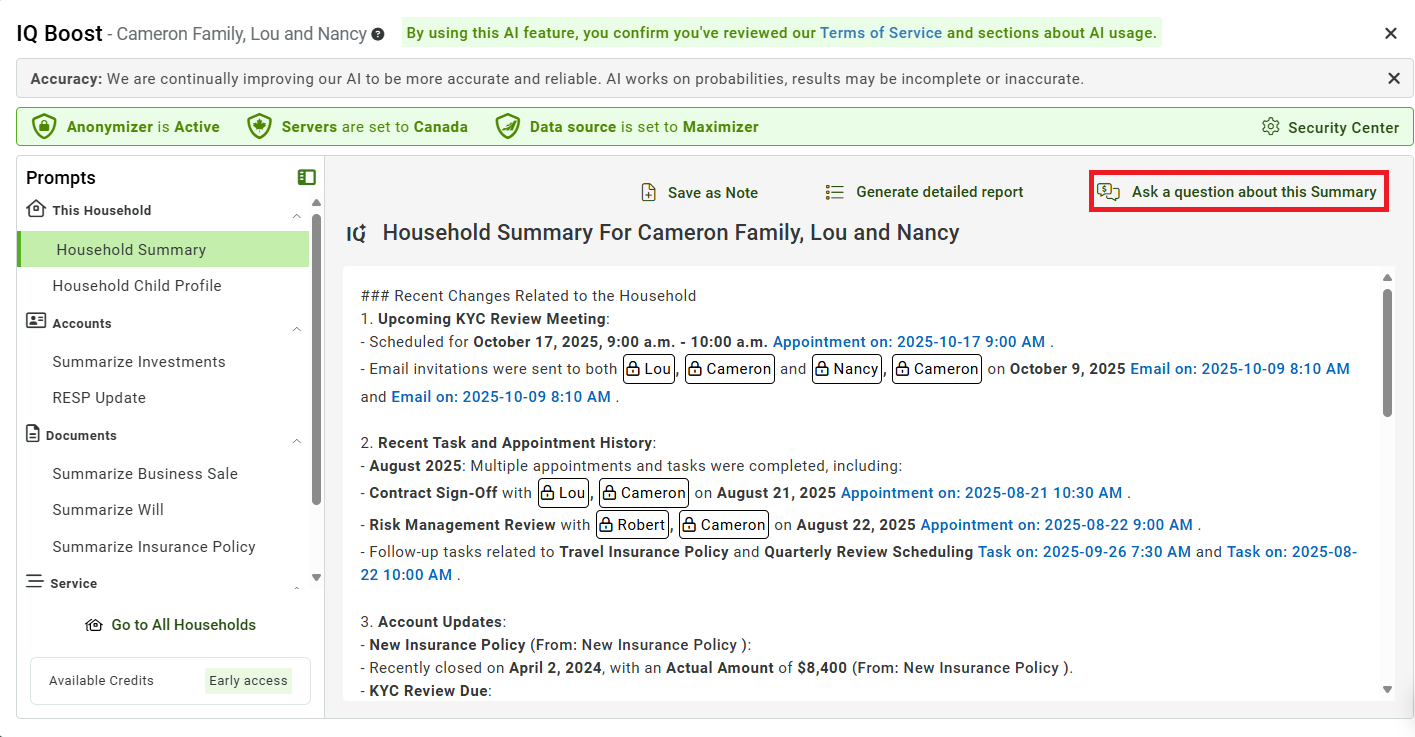Collapse the Accounts section chevron
Viewport: 1415px width, 737px height.
coord(296,329)
